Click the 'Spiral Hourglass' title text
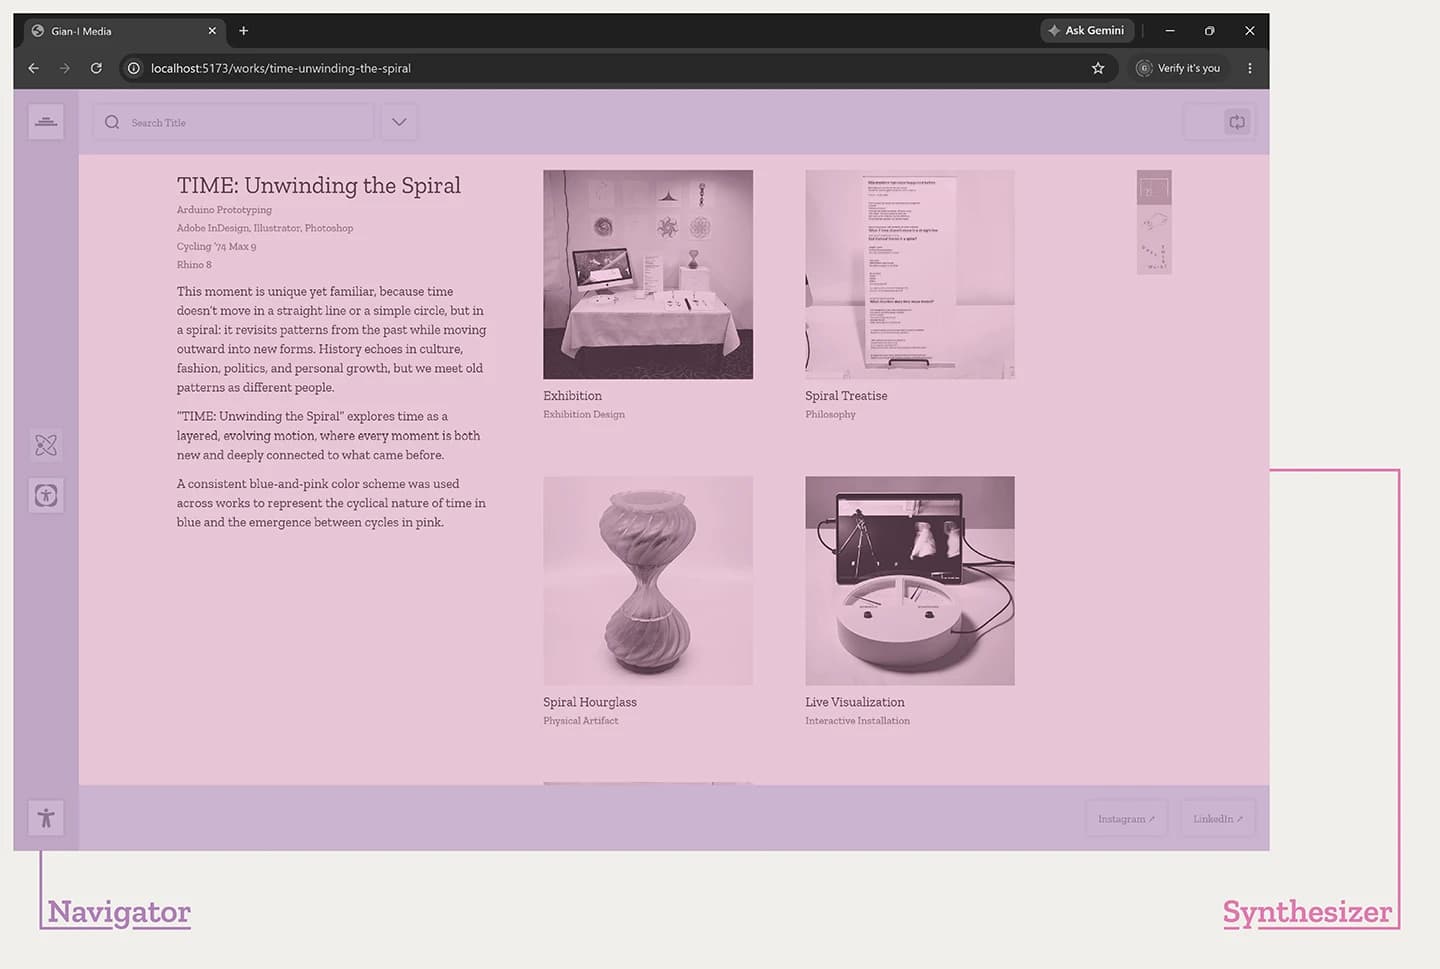The width and height of the screenshot is (1440, 969). pyautogui.click(x=590, y=702)
